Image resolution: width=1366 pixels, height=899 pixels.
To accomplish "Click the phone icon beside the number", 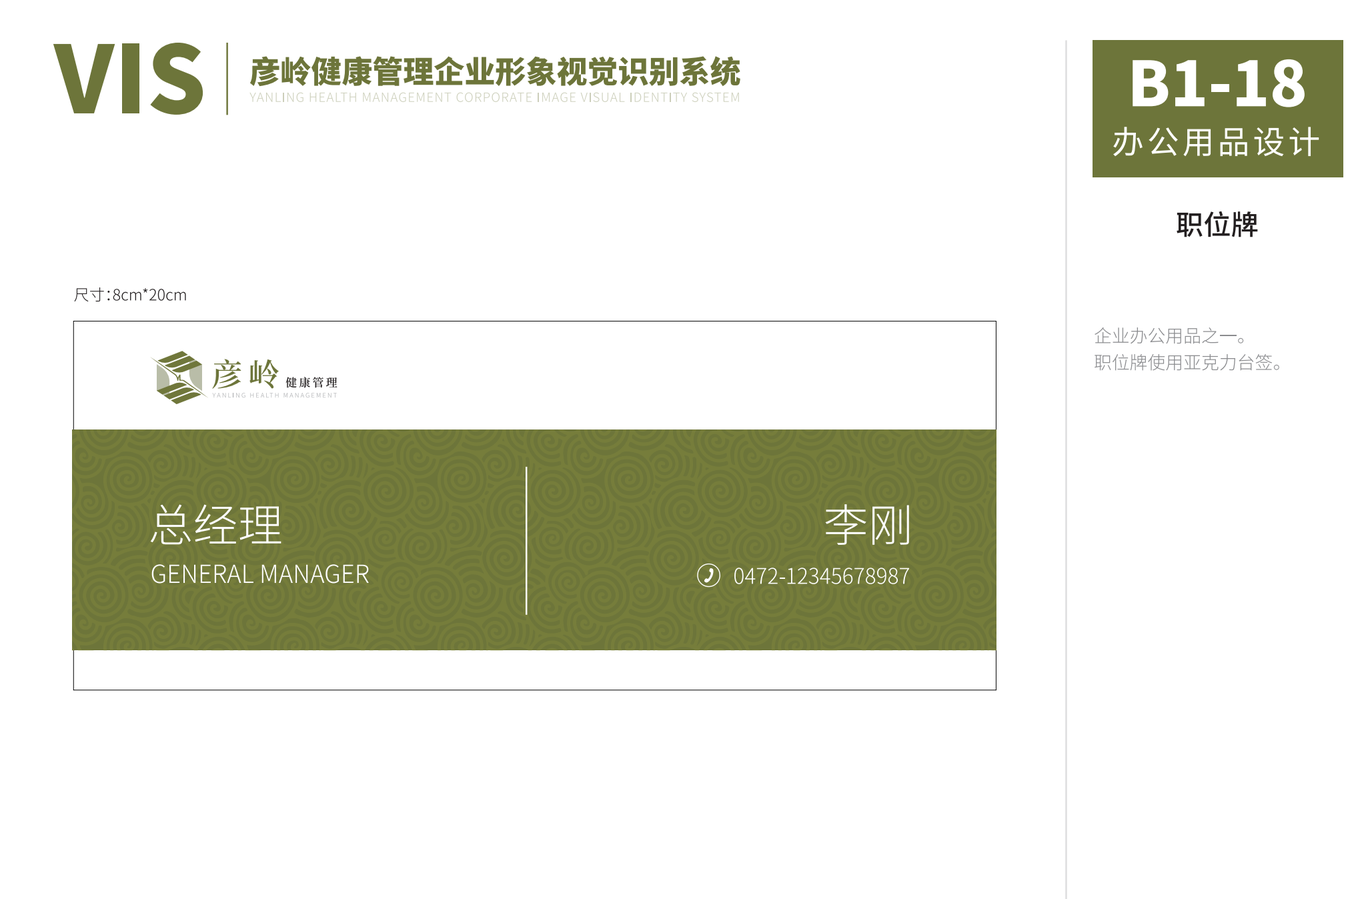I will [708, 575].
